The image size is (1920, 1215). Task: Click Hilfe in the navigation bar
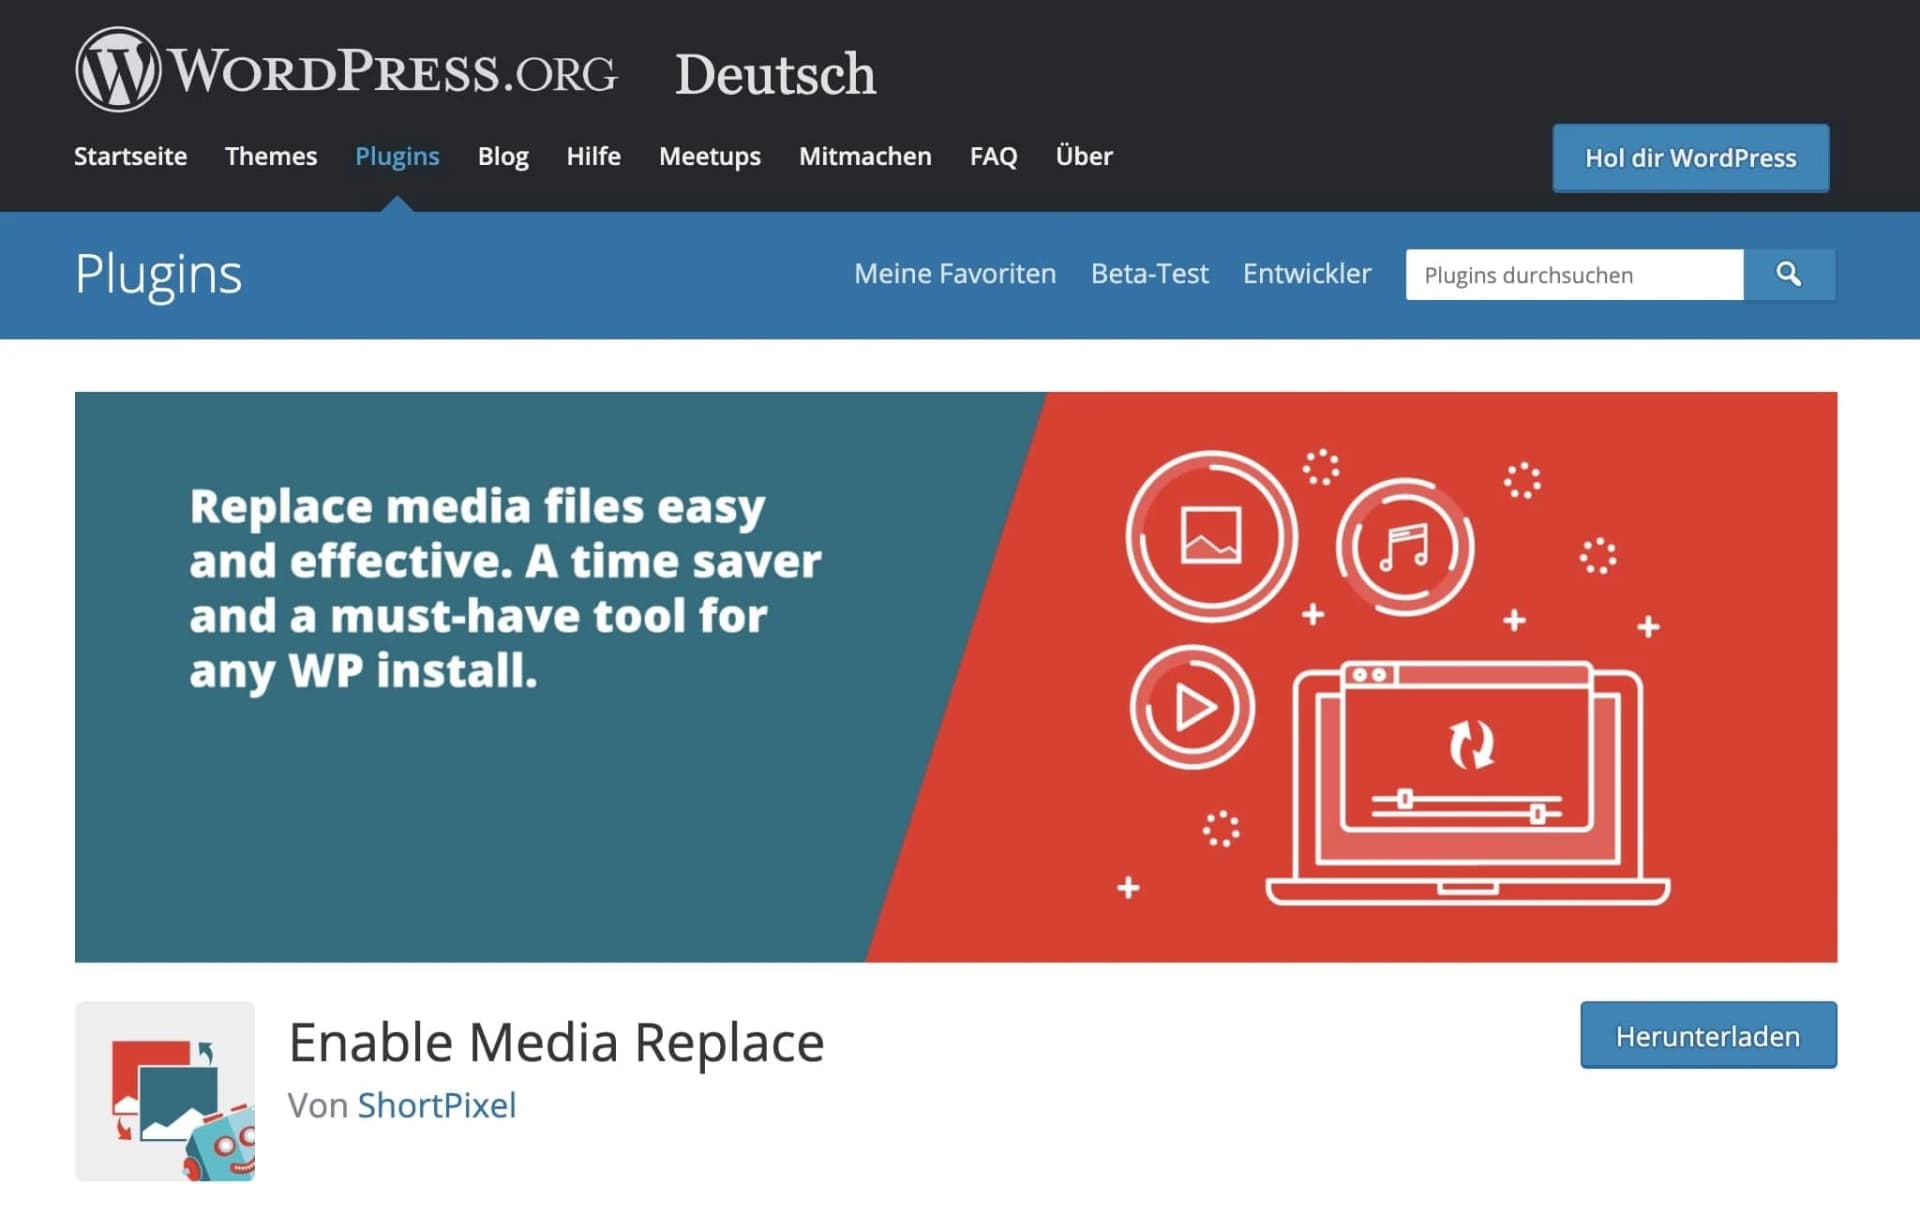click(x=594, y=156)
